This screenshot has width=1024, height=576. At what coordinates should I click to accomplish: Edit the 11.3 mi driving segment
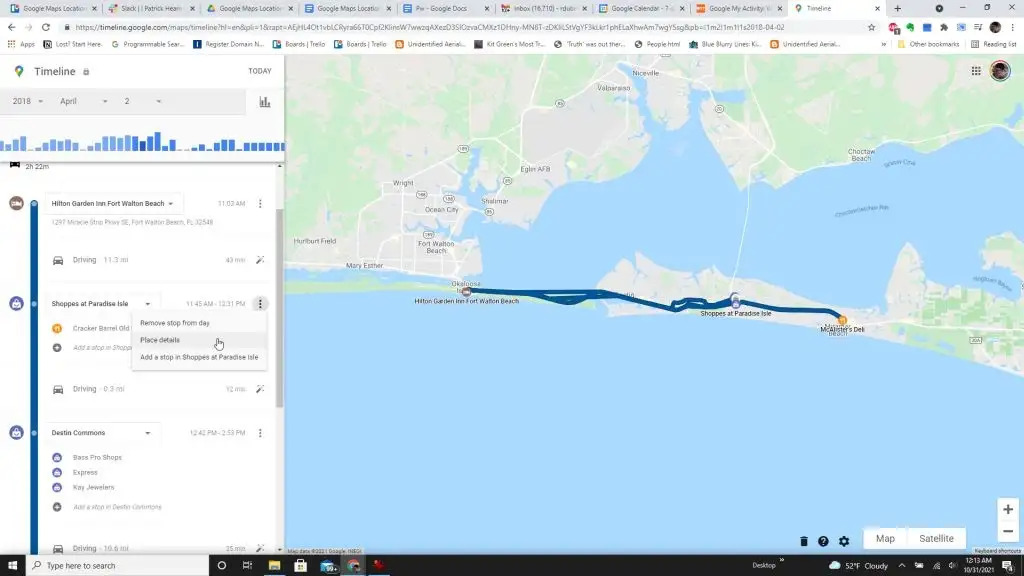point(260,260)
